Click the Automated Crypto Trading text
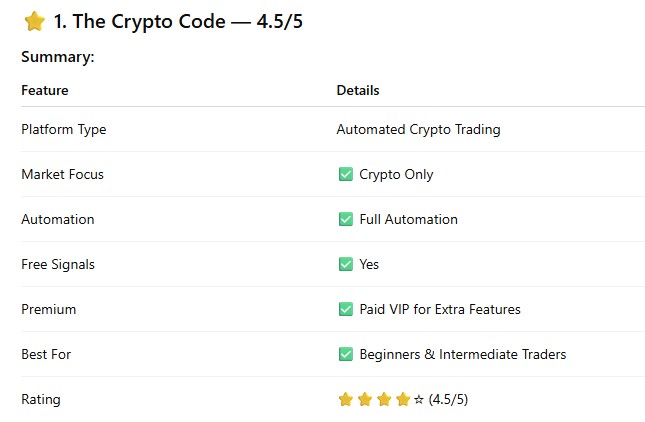Screen dimensions: 645x422 [418, 130]
